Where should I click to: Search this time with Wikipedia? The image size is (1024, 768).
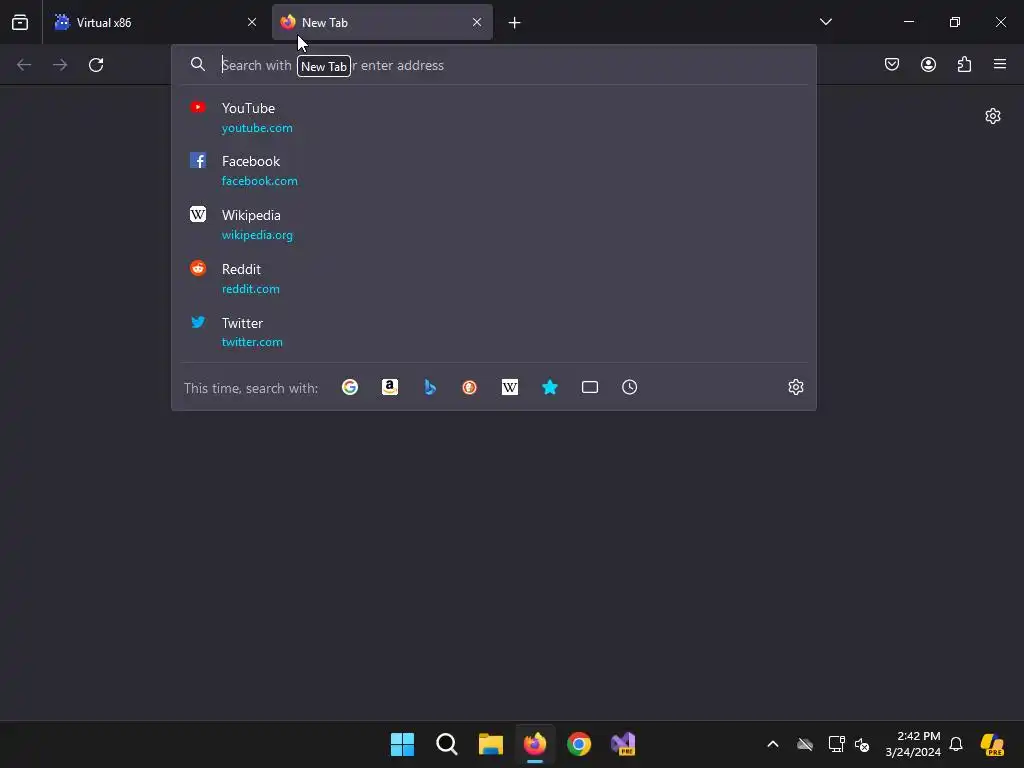pos(509,387)
